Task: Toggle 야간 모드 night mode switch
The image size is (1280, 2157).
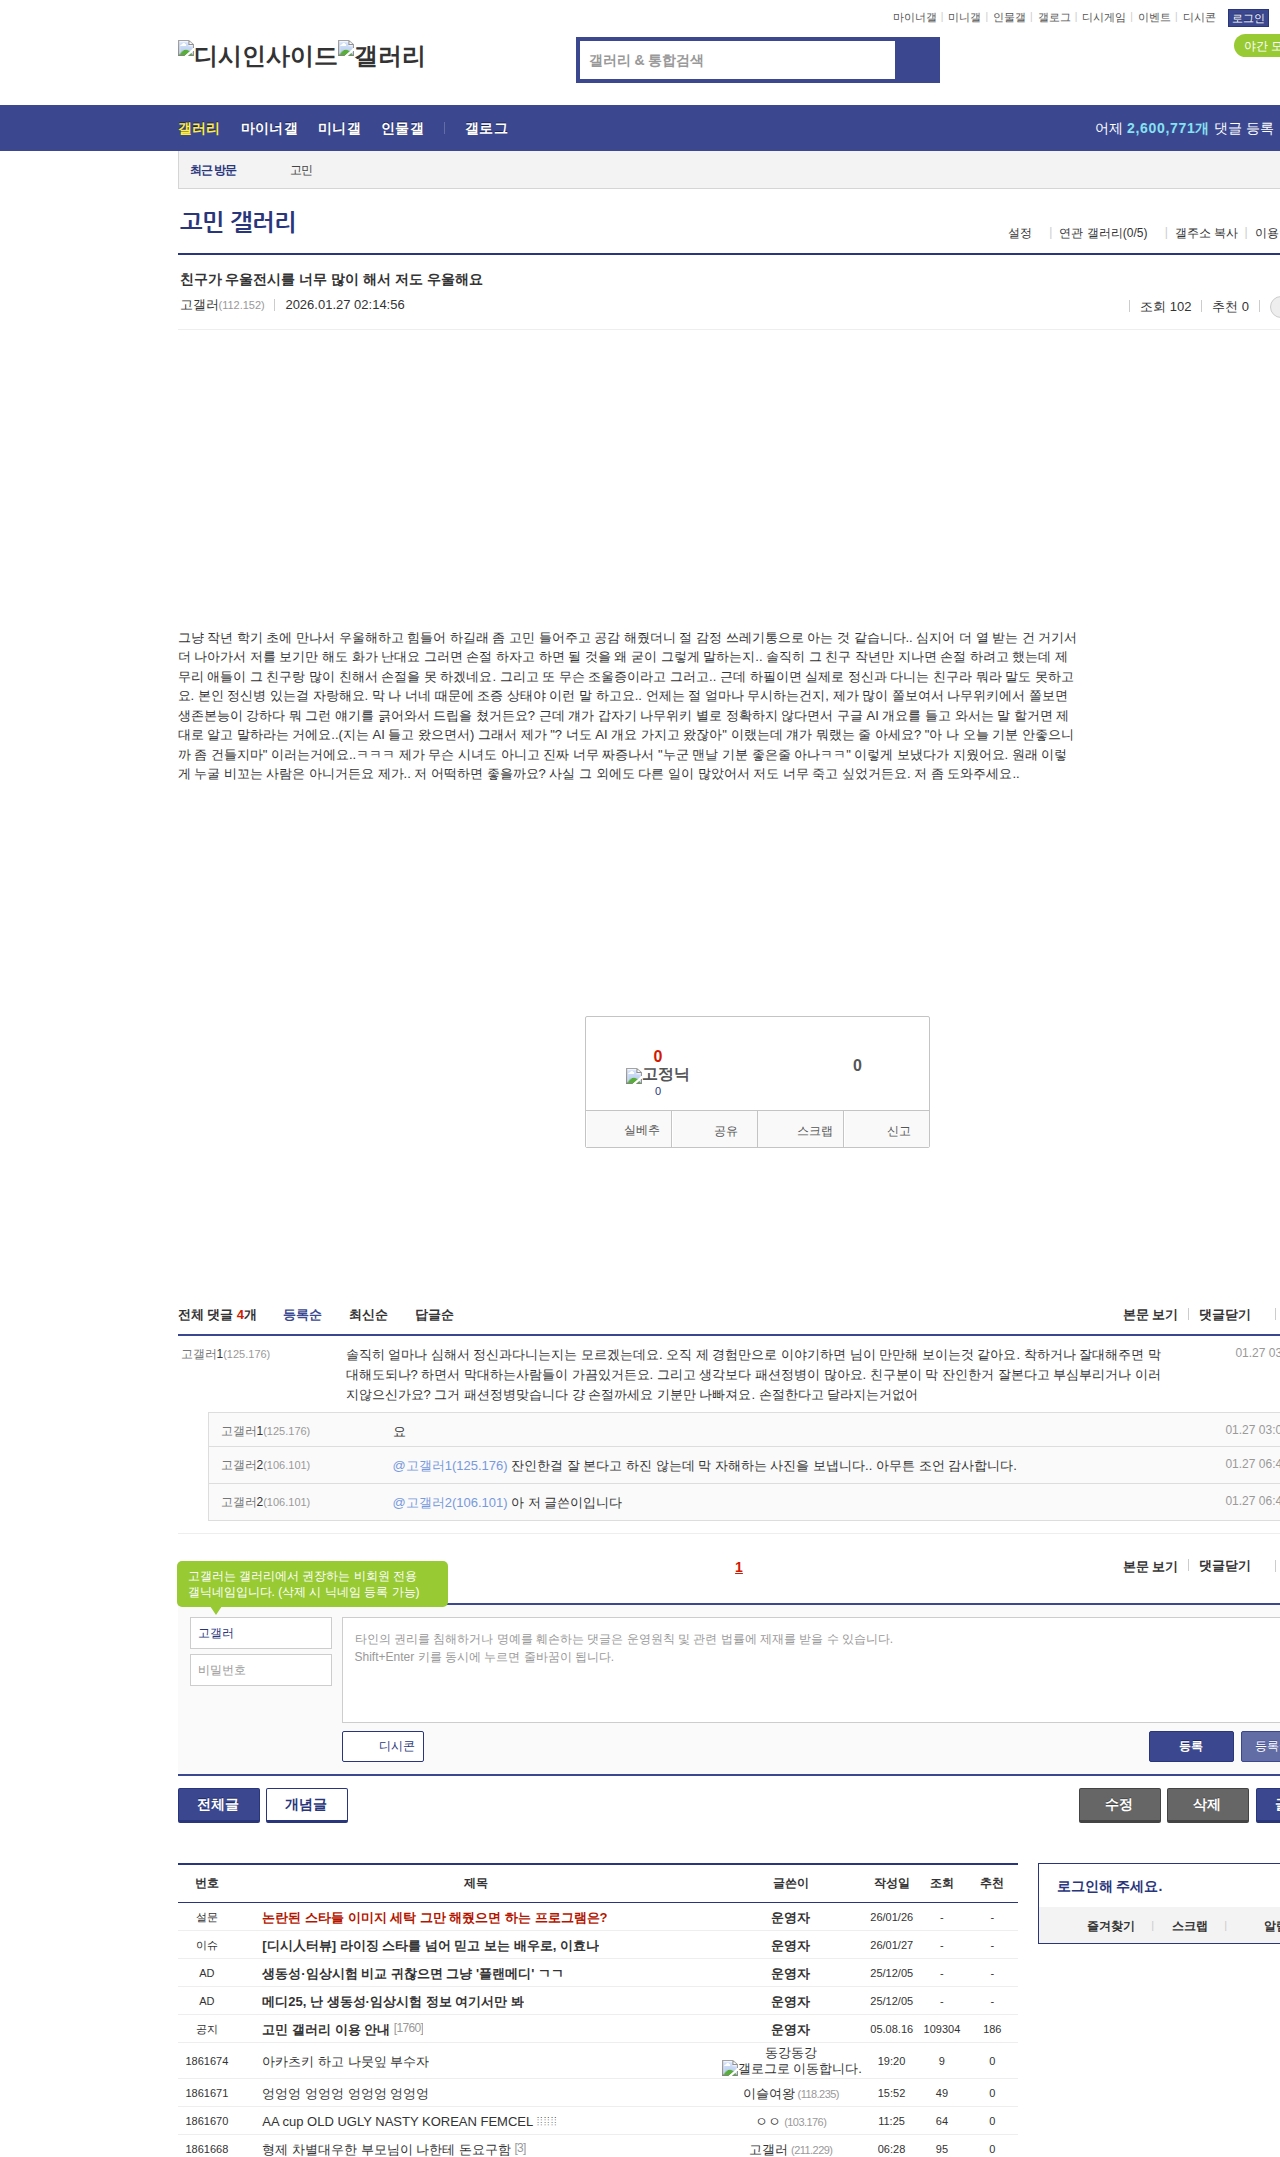Action: click(1258, 46)
